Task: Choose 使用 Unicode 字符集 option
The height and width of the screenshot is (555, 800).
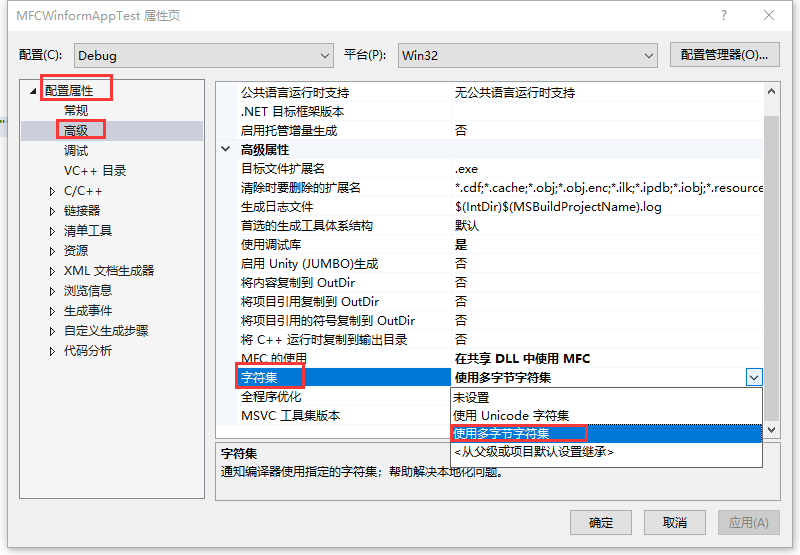Action: 606,415
